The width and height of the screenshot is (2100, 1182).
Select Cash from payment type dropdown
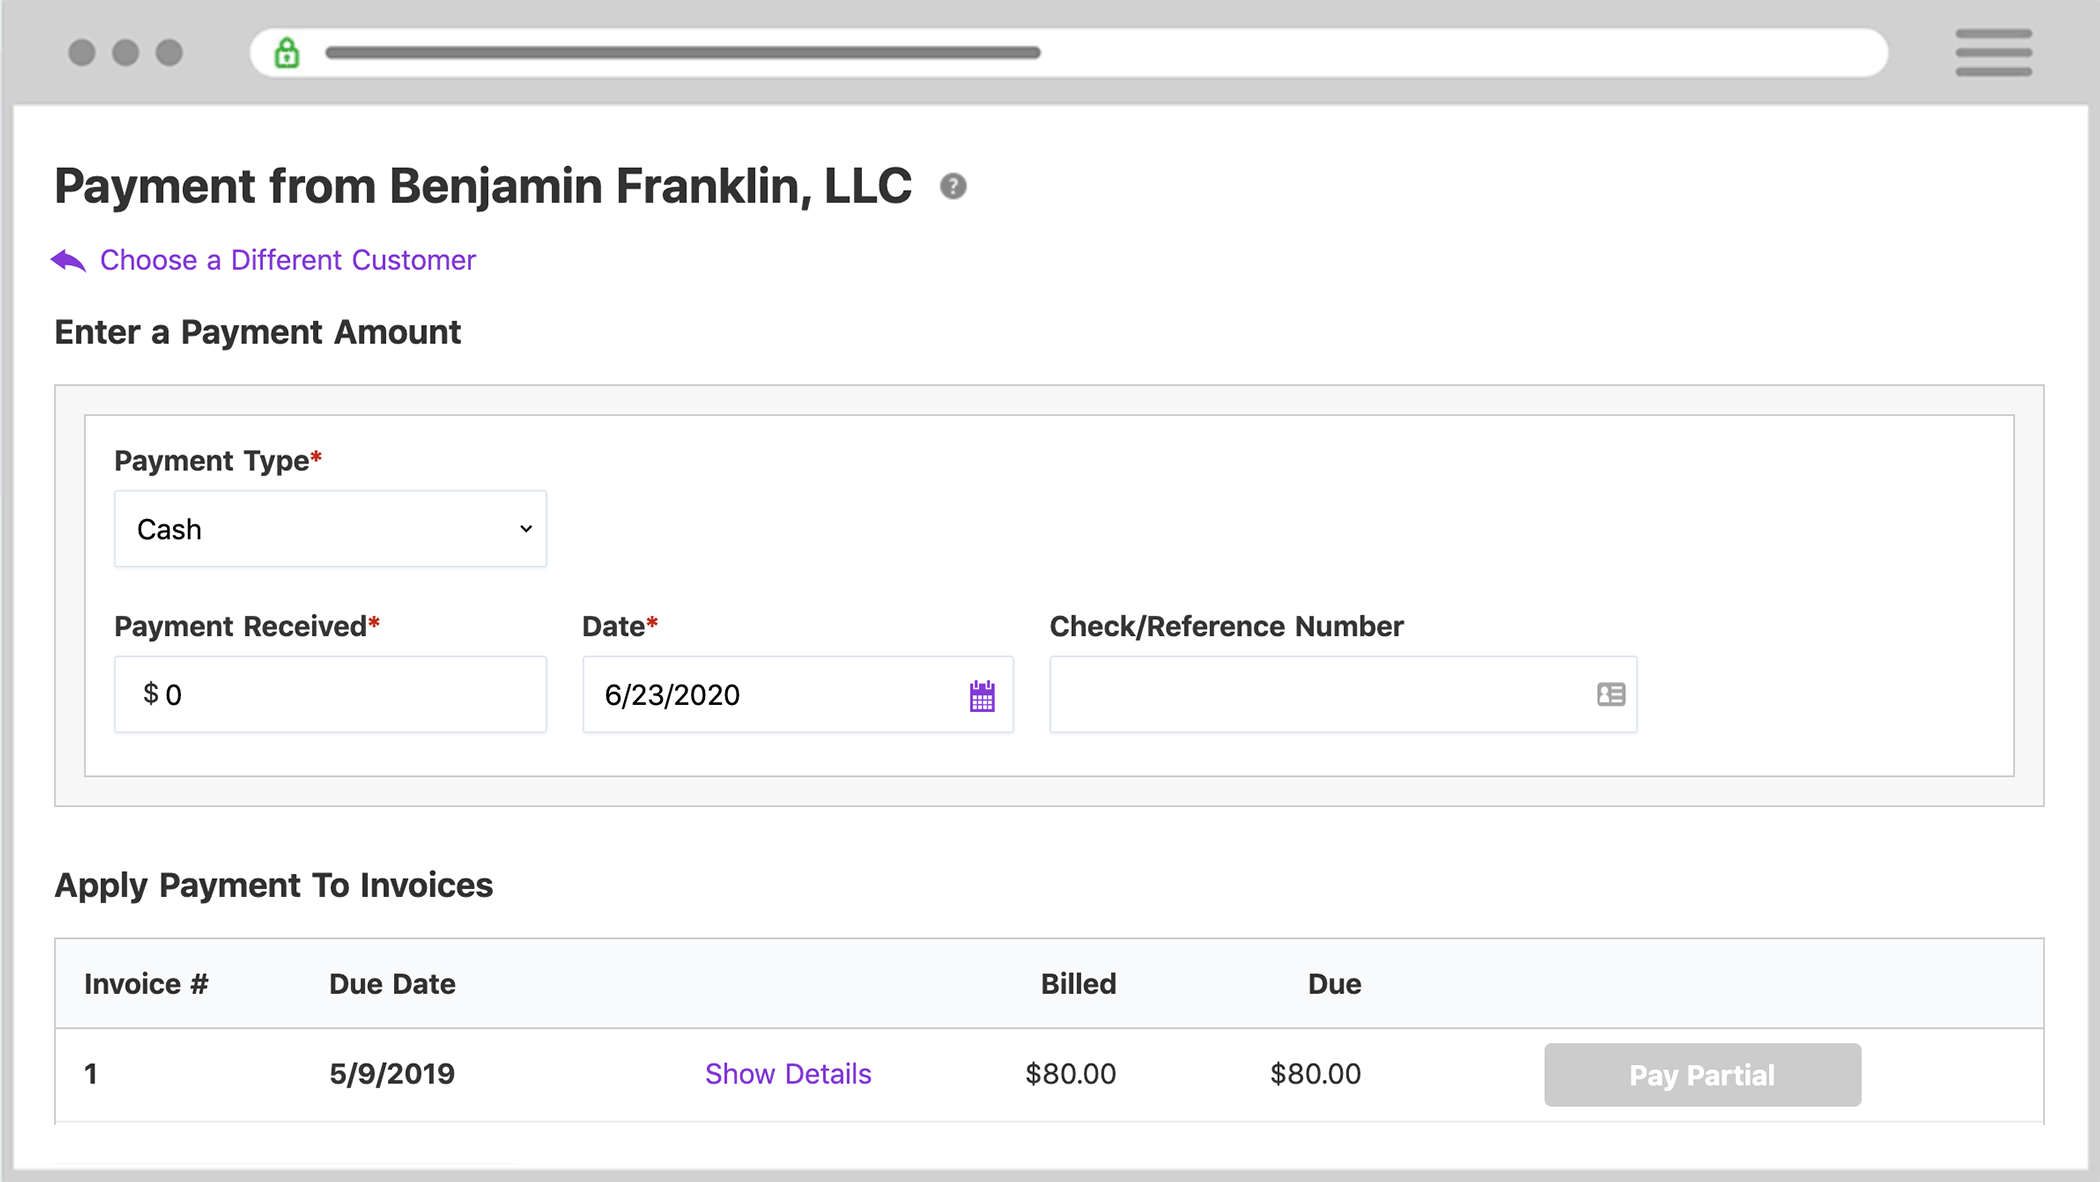point(329,529)
